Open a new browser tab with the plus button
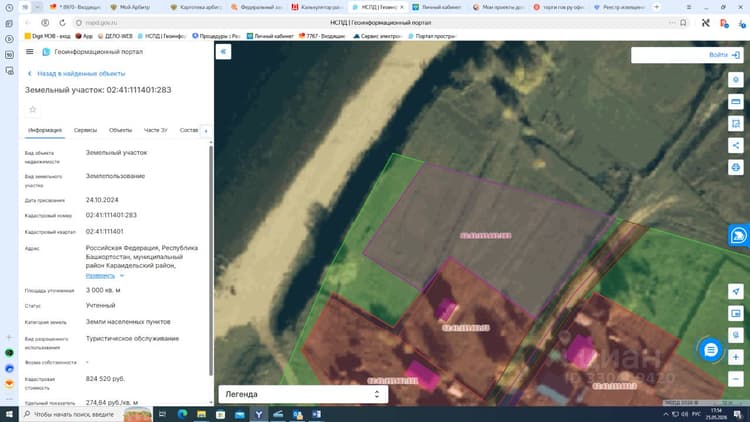 click(x=656, y=7)
